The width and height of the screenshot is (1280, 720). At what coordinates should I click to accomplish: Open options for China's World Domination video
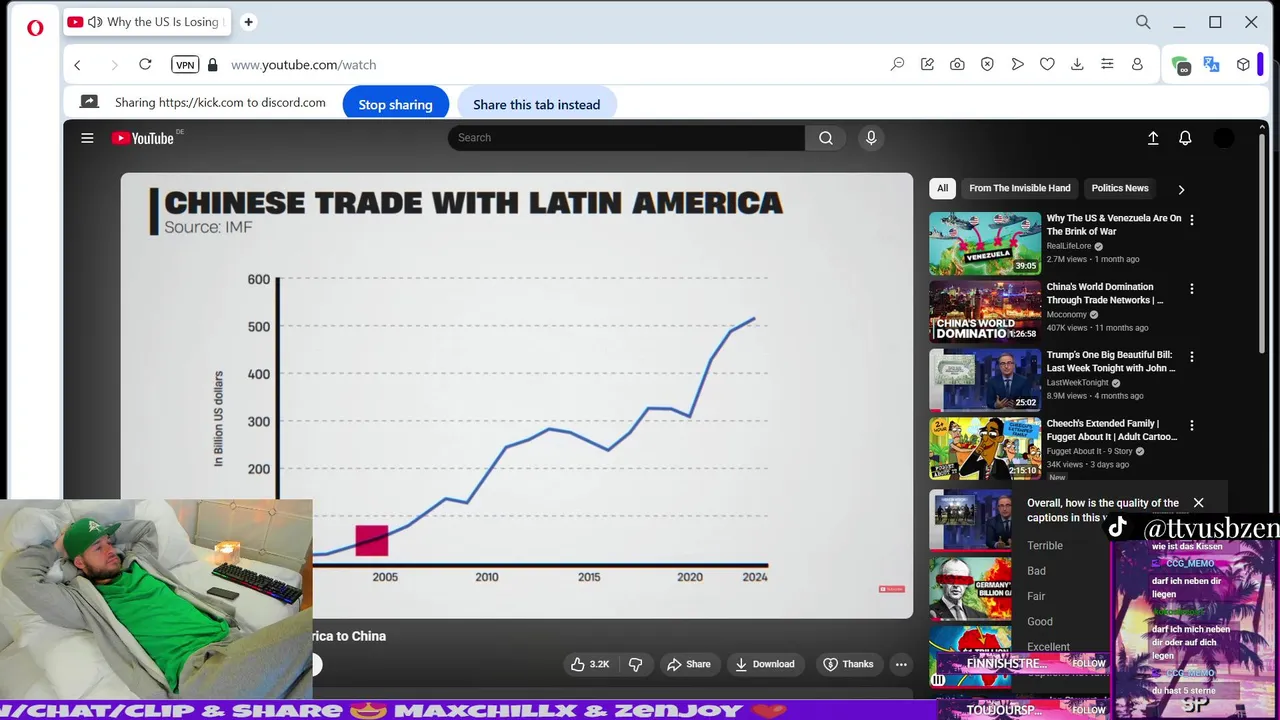click(x=1191, y=289)
